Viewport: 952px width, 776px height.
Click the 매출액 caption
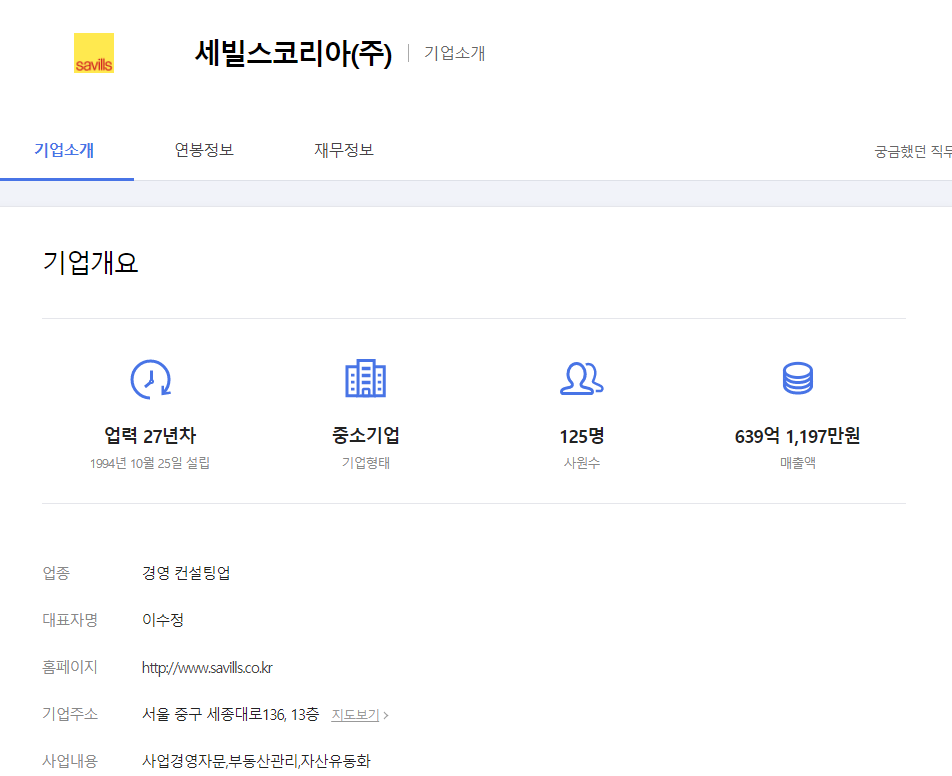tap(798, 463)
